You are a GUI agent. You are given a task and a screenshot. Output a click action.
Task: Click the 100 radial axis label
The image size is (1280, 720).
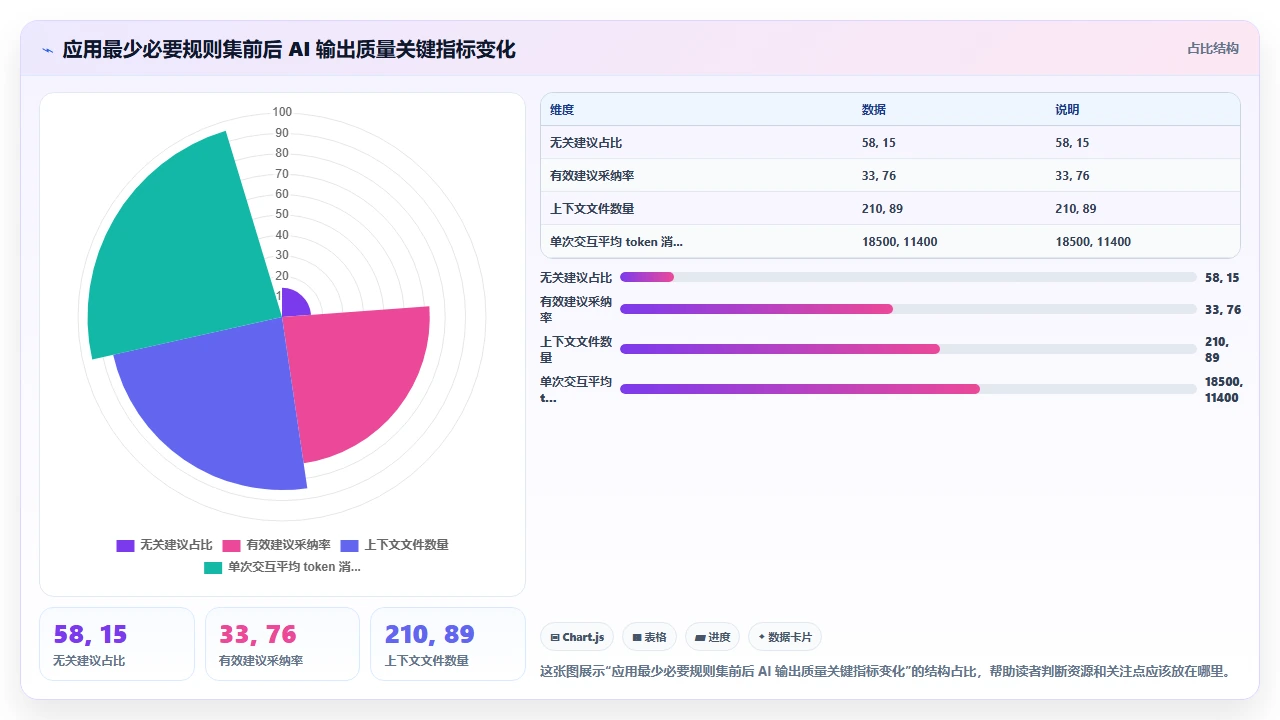coord(282,112)
